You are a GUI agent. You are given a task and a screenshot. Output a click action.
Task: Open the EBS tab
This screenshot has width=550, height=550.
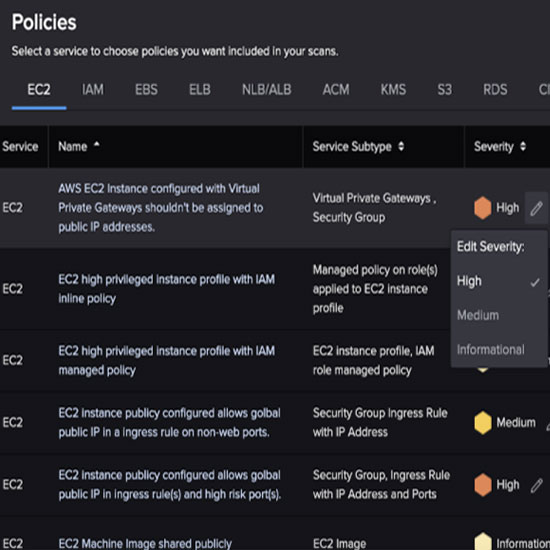point(146,90)
